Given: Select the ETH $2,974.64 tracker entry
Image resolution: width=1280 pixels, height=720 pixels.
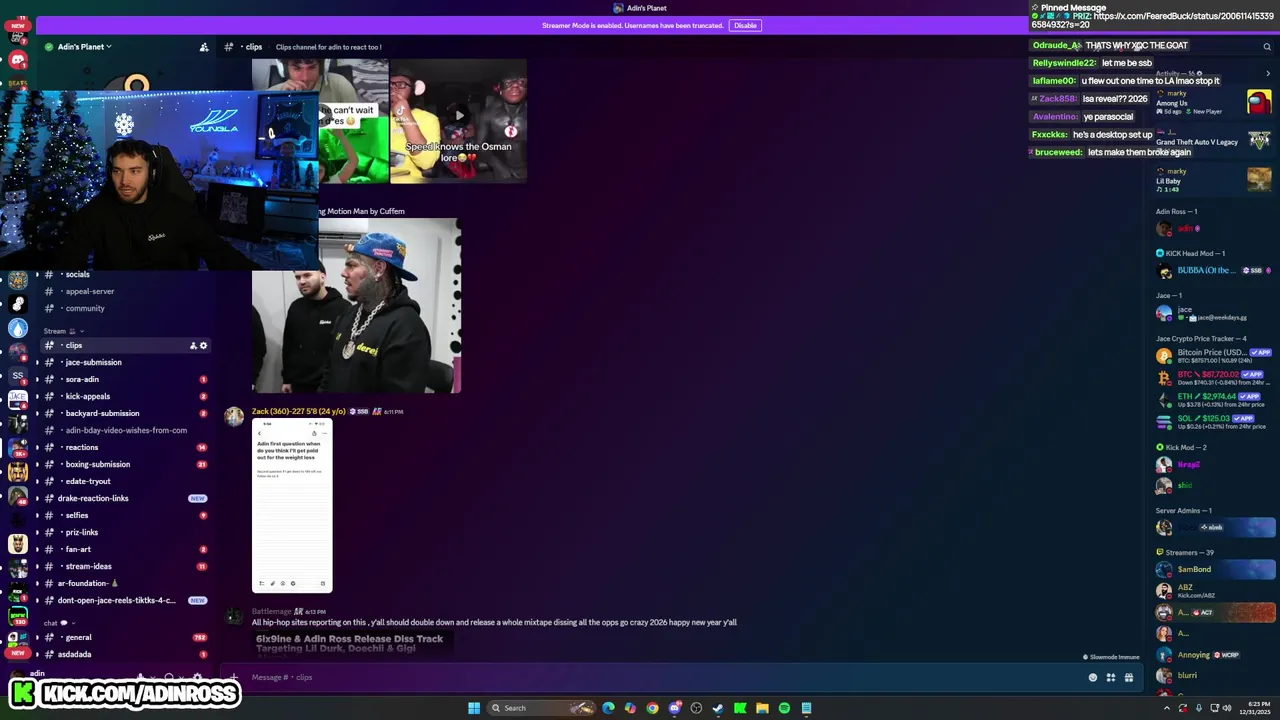Looking at the screenshot, I should [x=1213, y=400].
